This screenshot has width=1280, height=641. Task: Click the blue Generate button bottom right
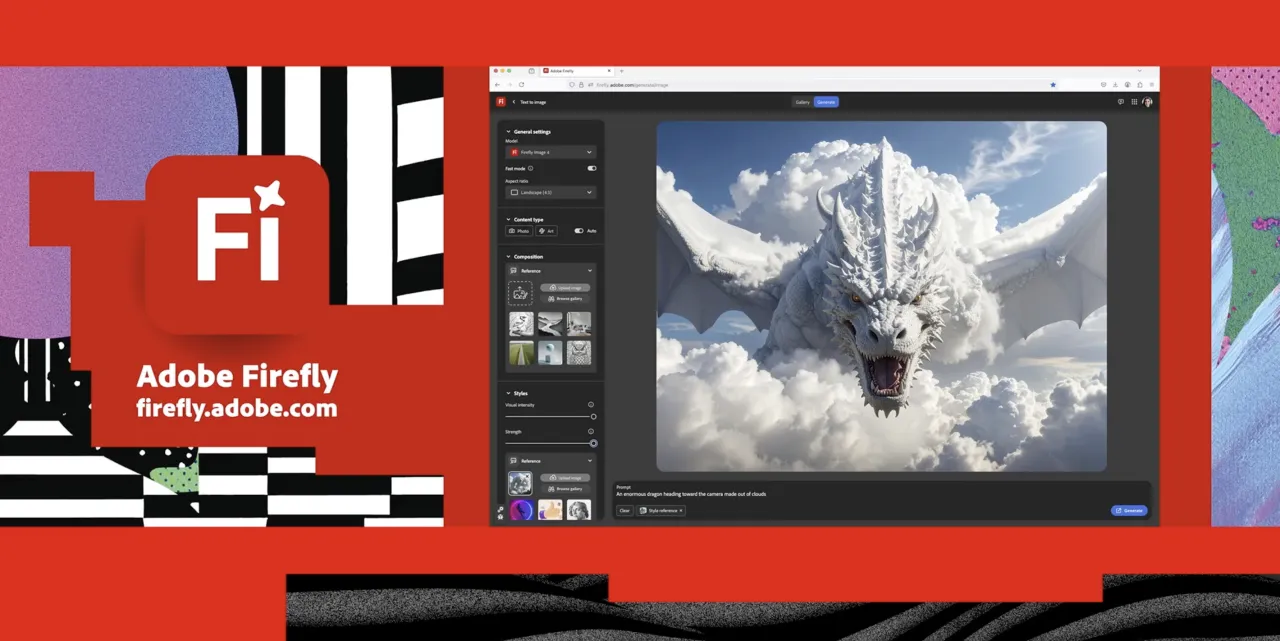1129,511
